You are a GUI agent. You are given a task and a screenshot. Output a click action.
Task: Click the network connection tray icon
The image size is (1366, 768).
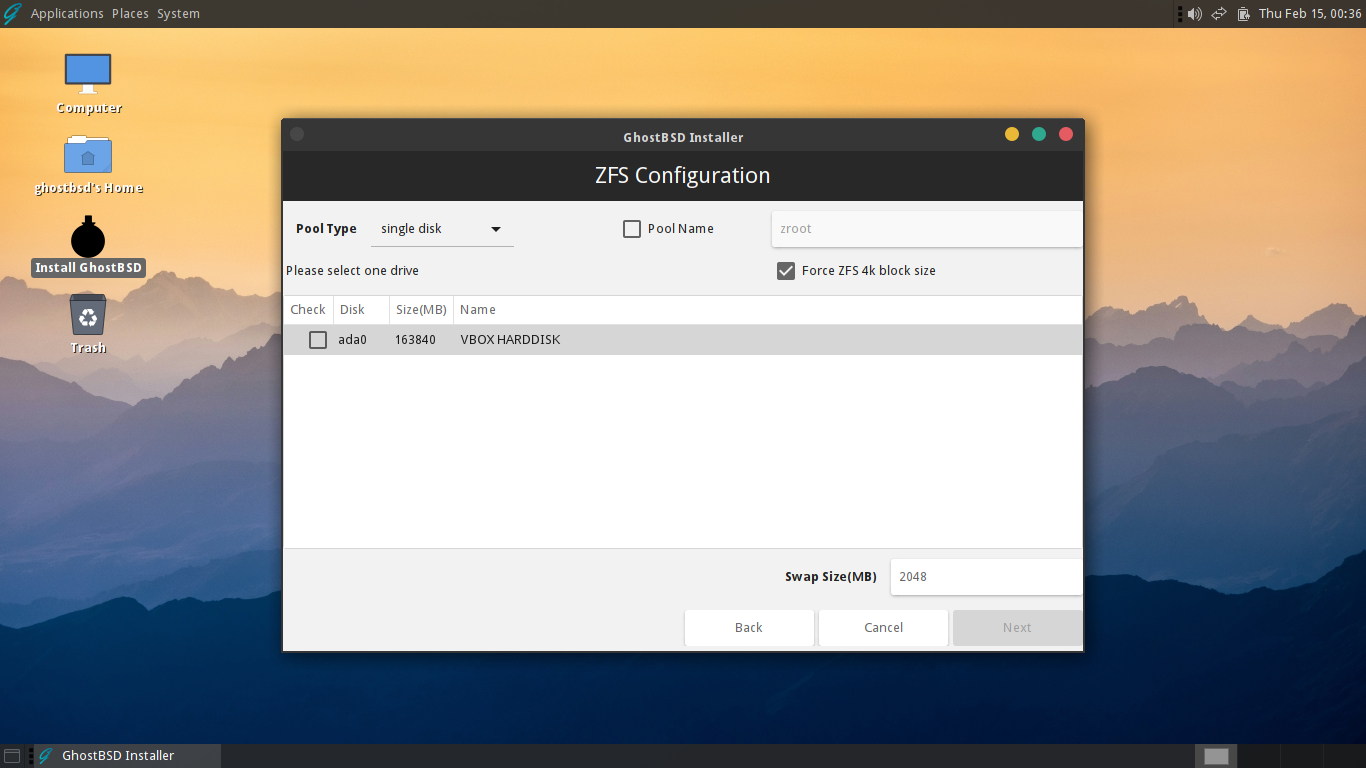coord(1219,14)
